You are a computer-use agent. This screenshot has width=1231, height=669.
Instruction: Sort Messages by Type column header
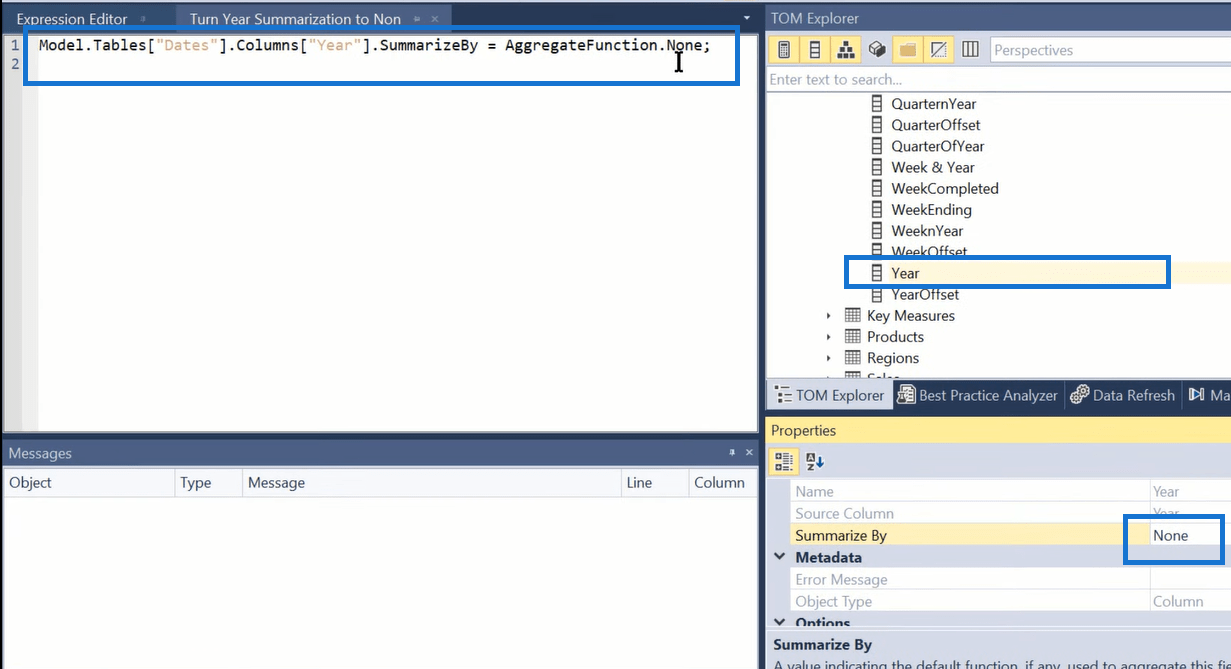click(209, 482)
